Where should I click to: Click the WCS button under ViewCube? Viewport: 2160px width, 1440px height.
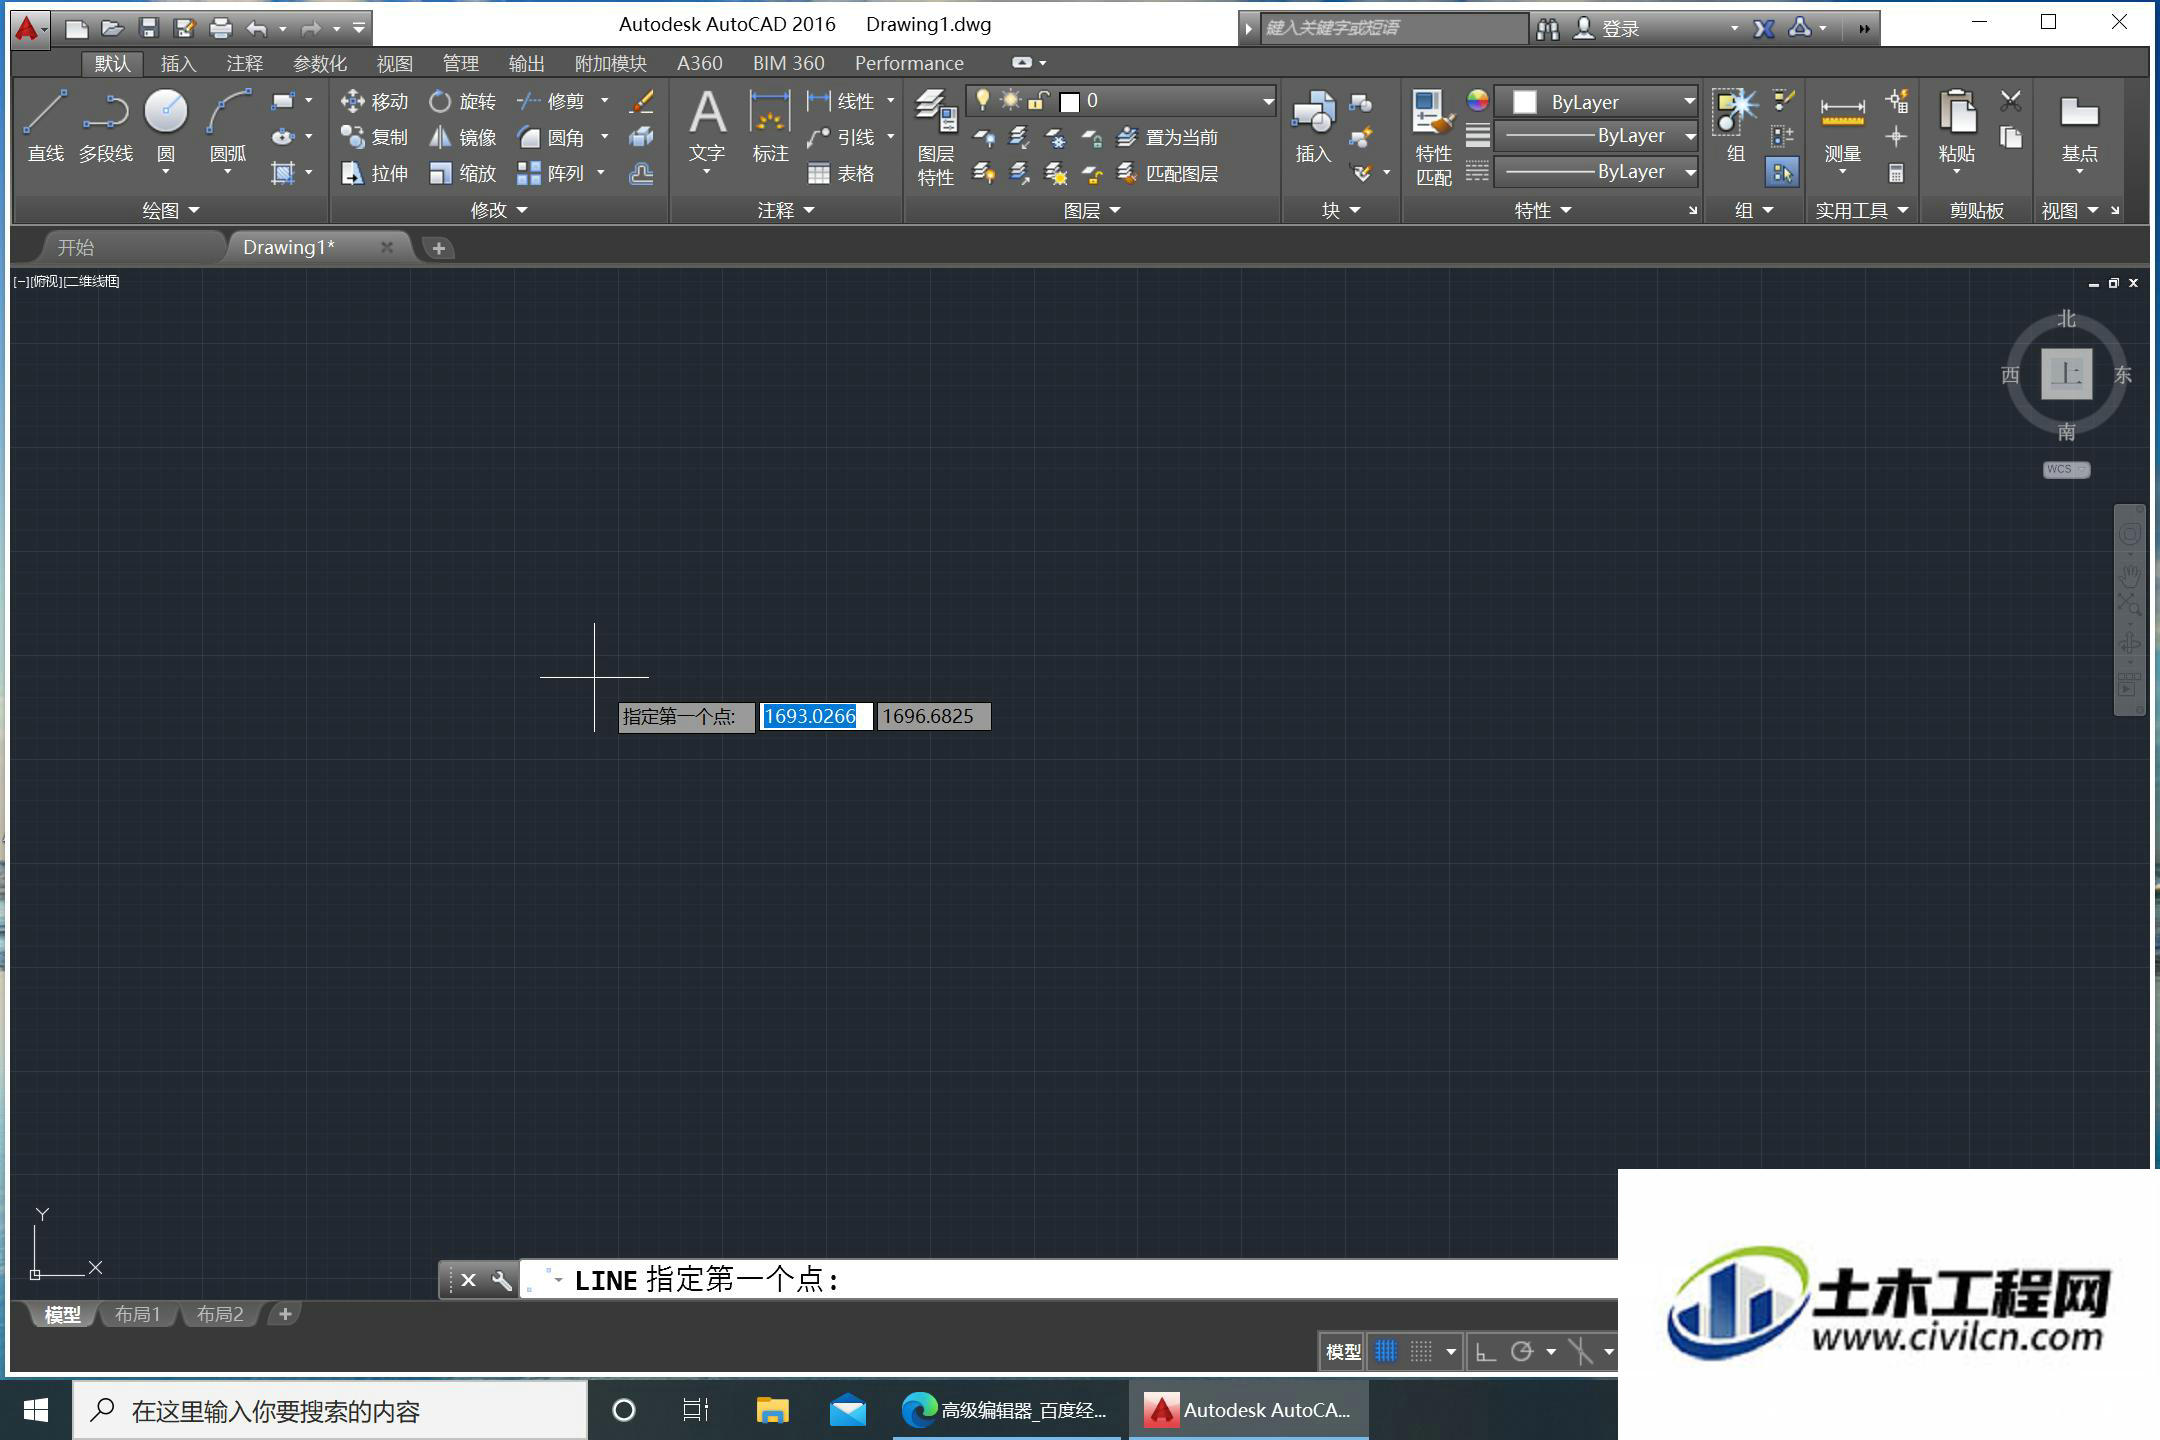2066,469
